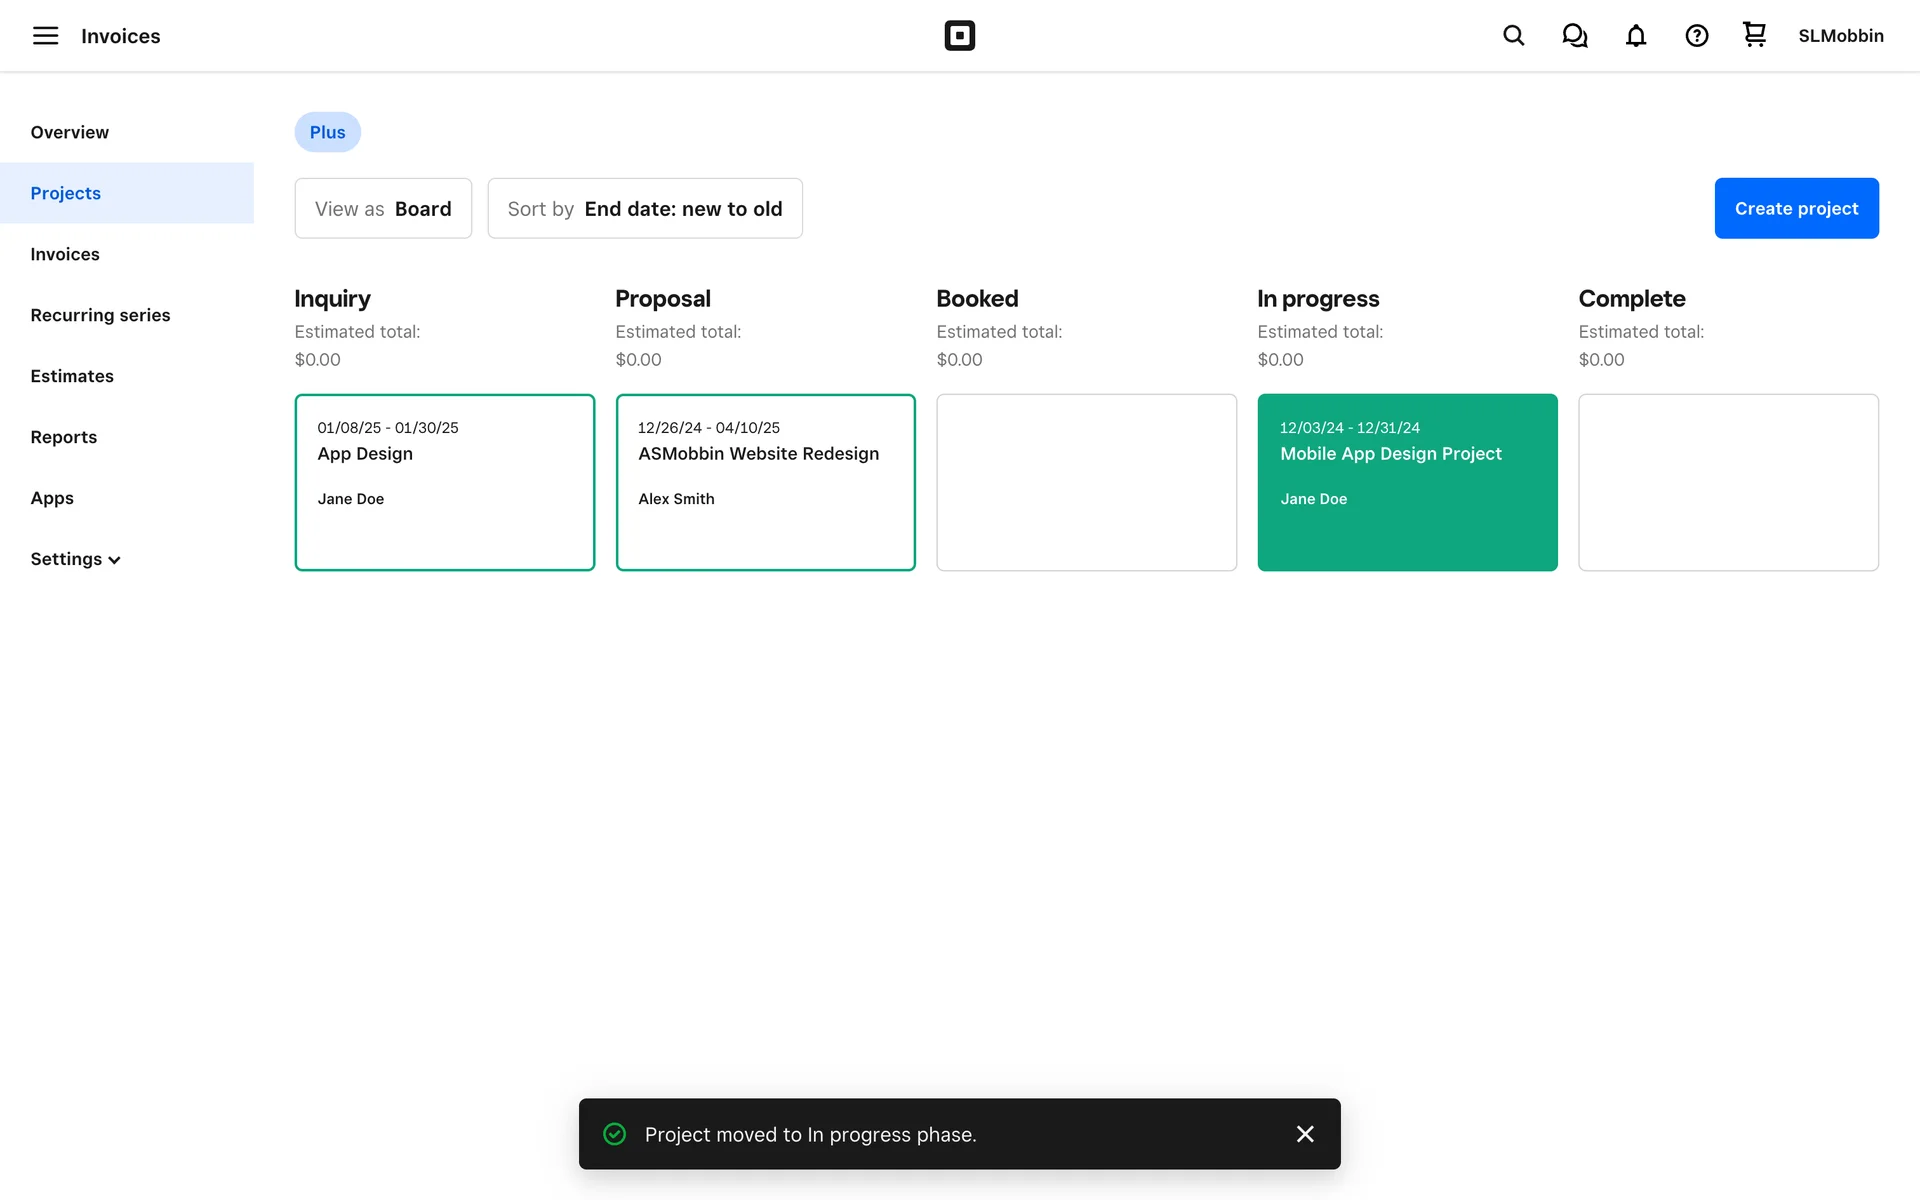
Task: Select the Mobile App Design Project card
Action: pos(1407,482)
